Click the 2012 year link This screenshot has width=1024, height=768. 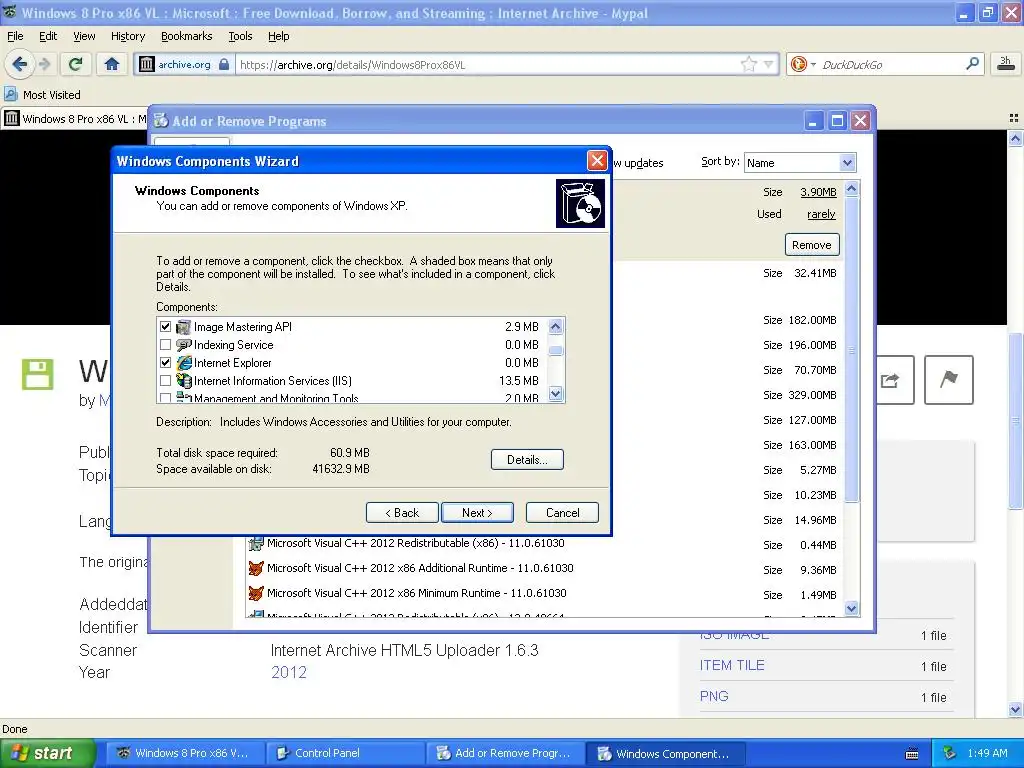coord(289,673)
